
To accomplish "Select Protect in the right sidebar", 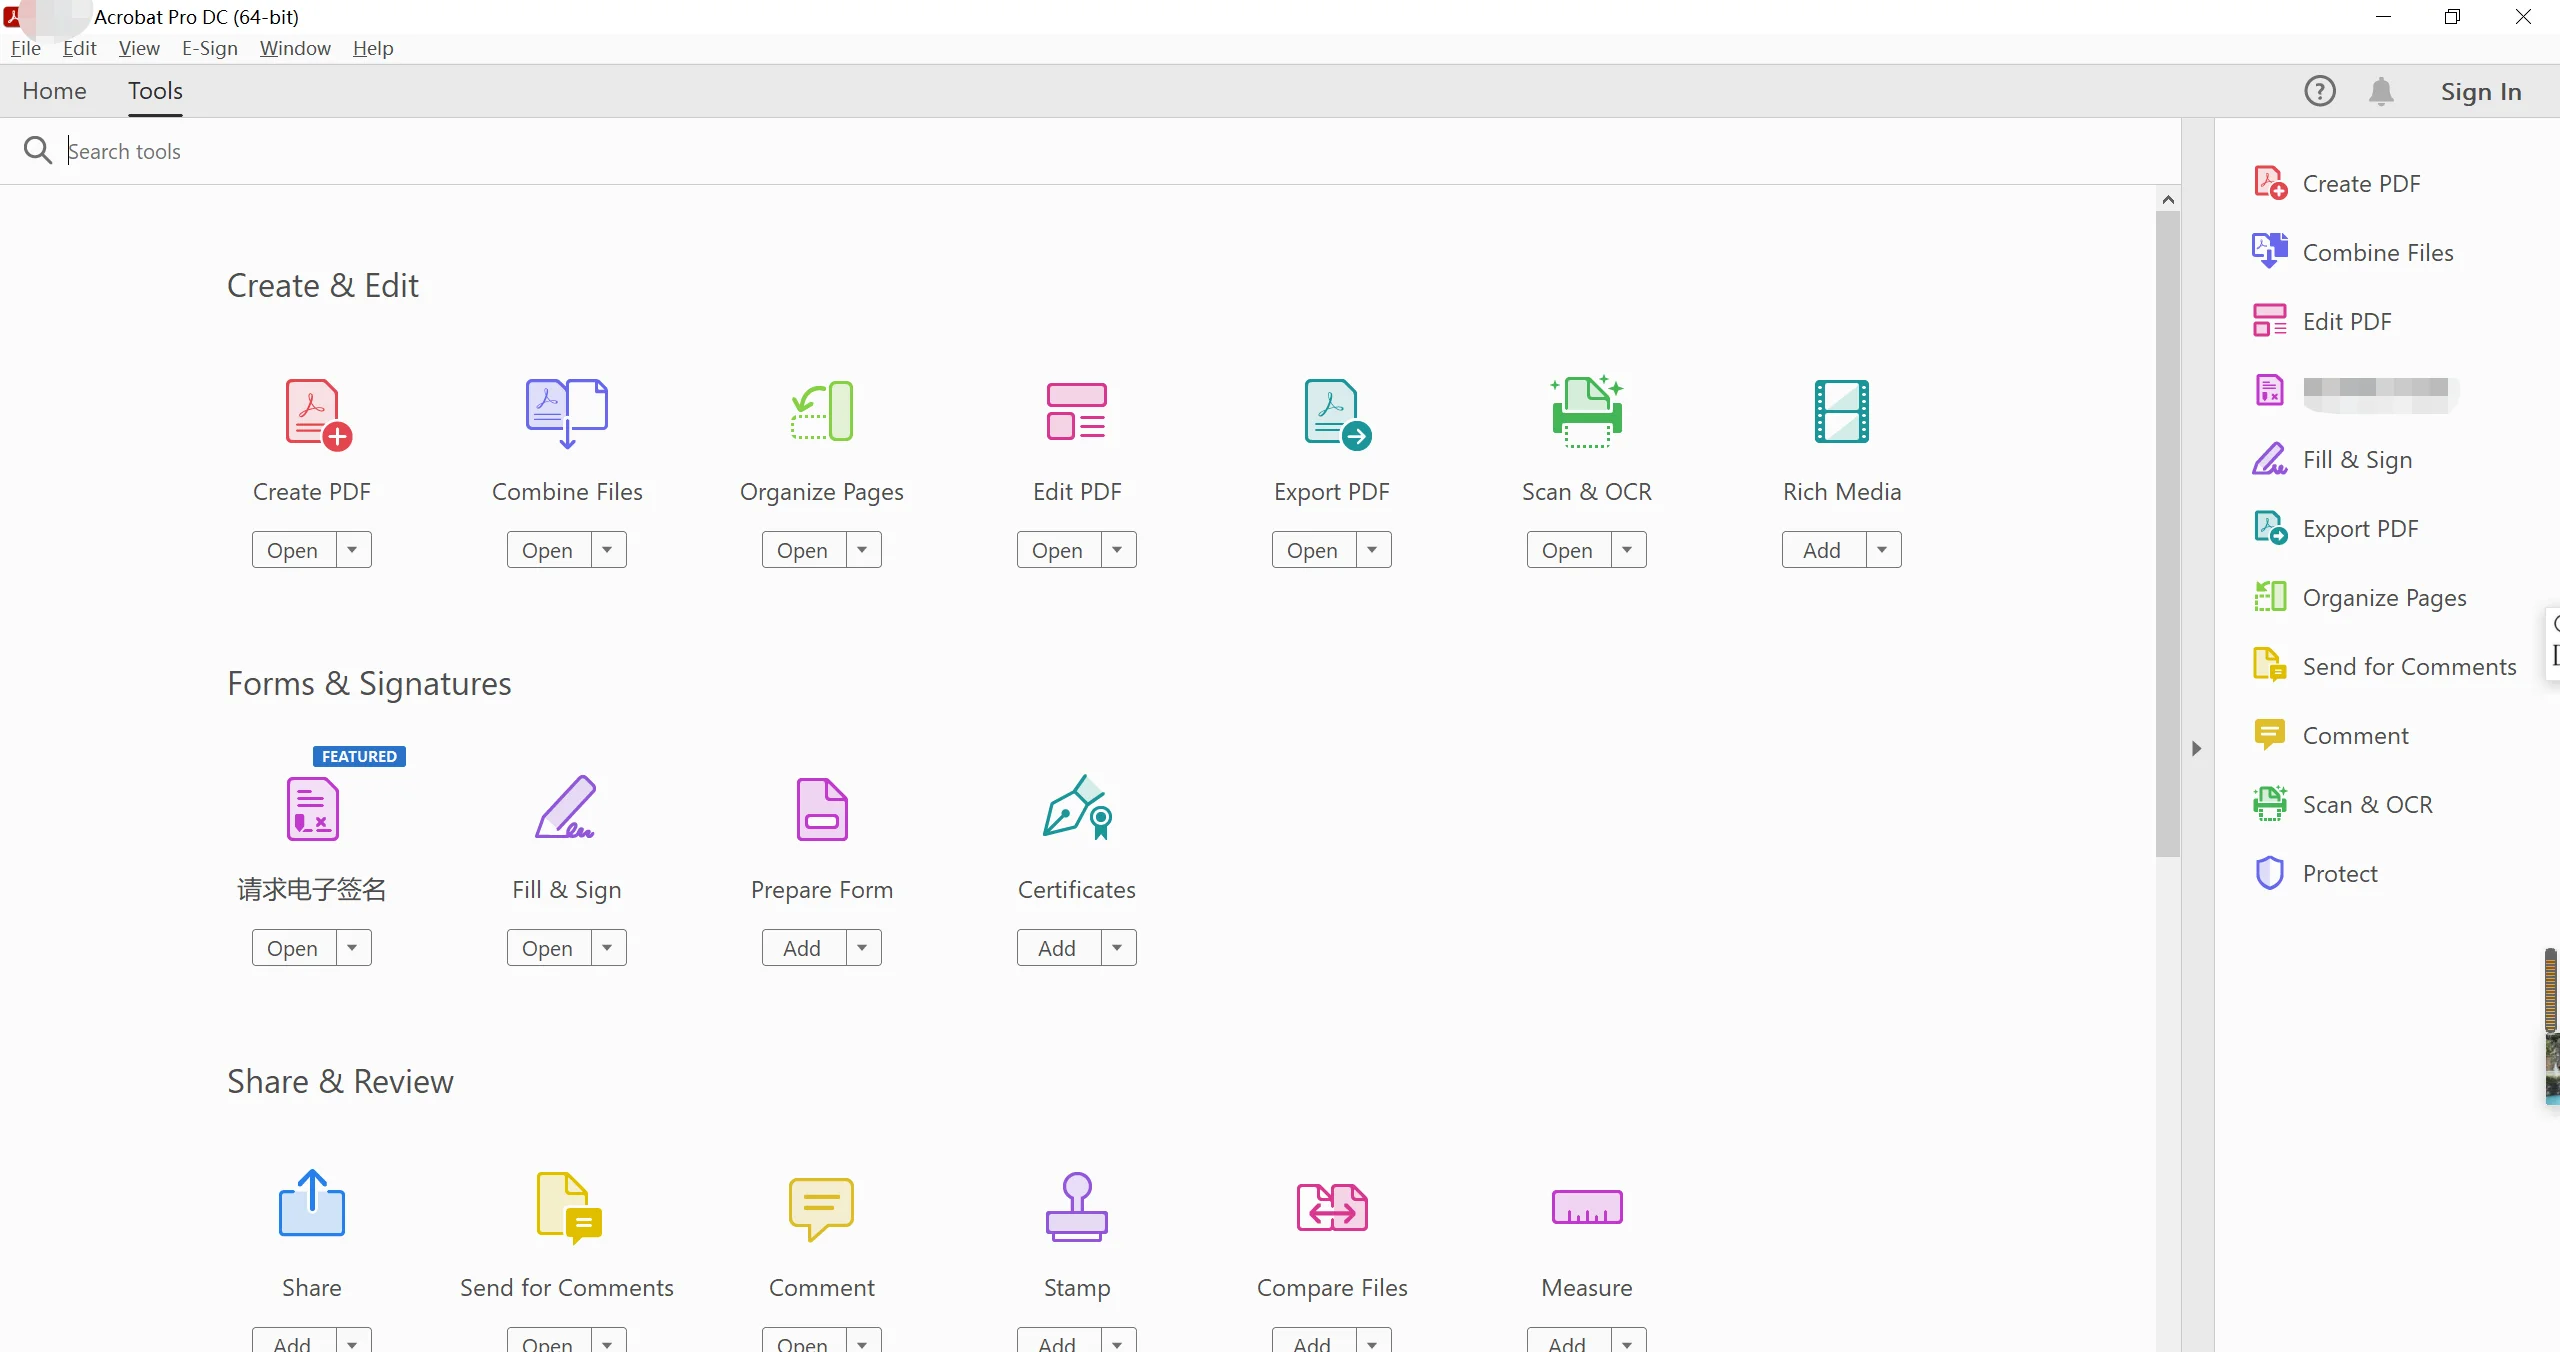I will pyautogui.click(x=2339, y=873).
